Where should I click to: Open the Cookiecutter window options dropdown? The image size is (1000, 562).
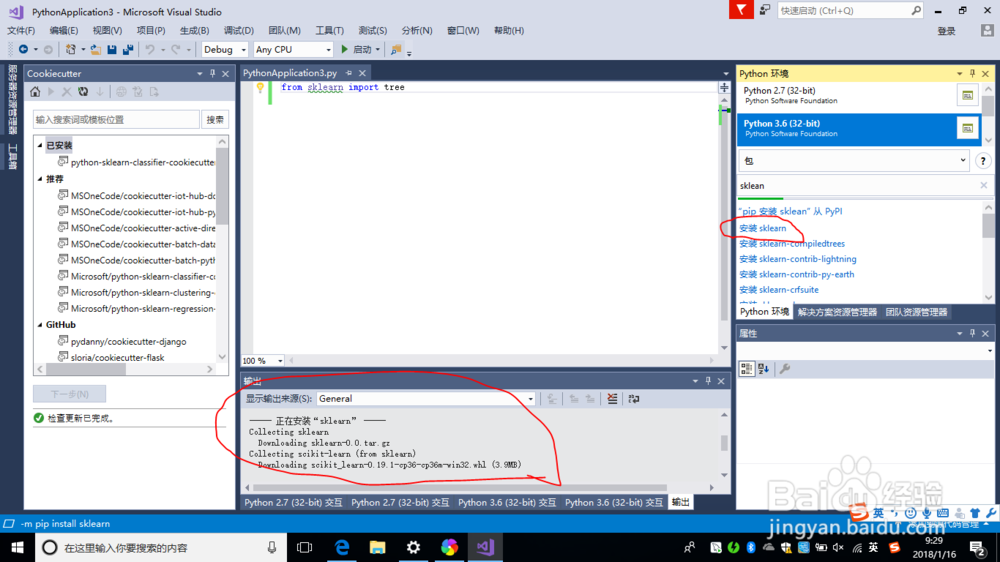pyautogui.click(x=199, y=73)
